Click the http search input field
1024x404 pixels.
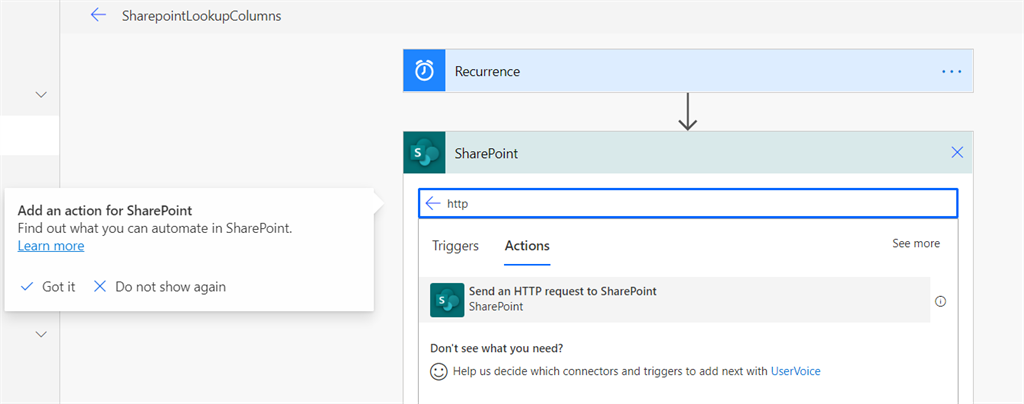click(x=688, y=204)
